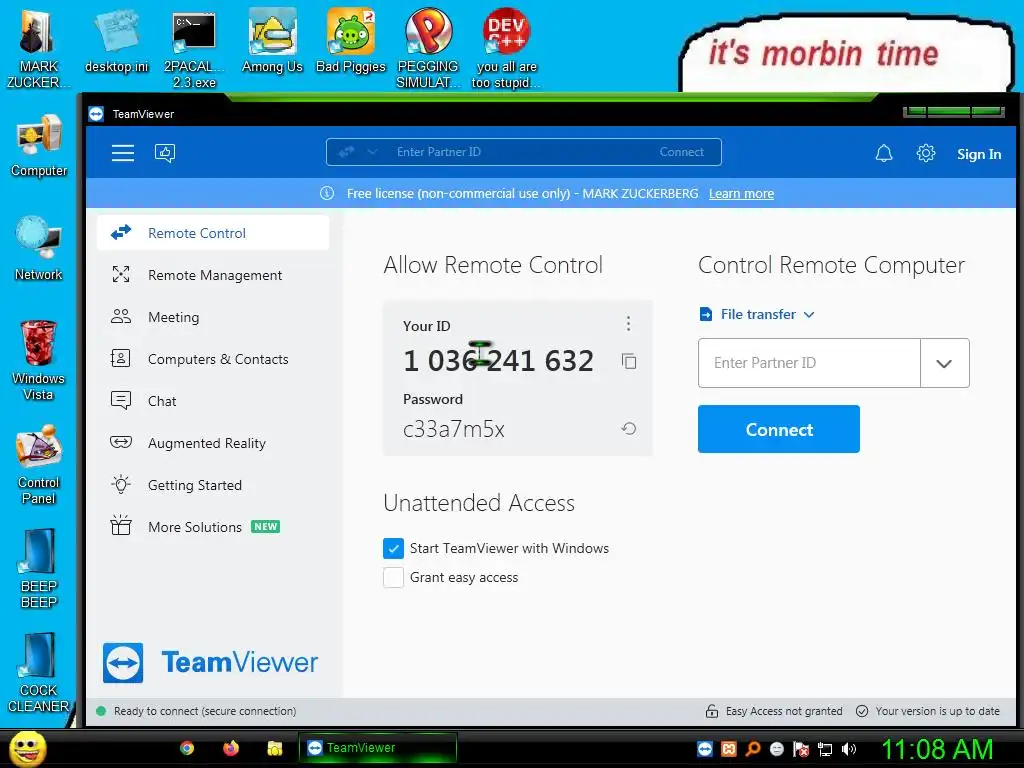Screen dimensions: 1024x768
Task: Click the blue Connect button
Action: point(778,429)
